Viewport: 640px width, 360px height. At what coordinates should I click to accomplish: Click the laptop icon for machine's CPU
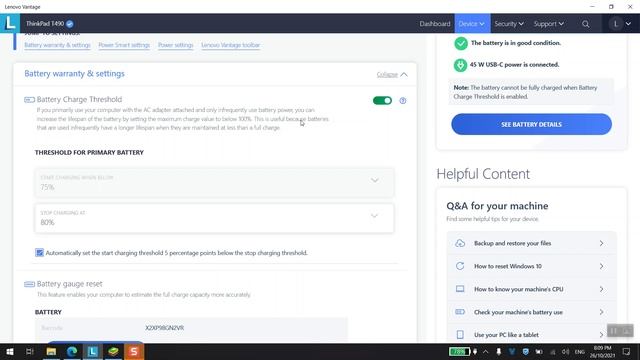tap(460, 289)
